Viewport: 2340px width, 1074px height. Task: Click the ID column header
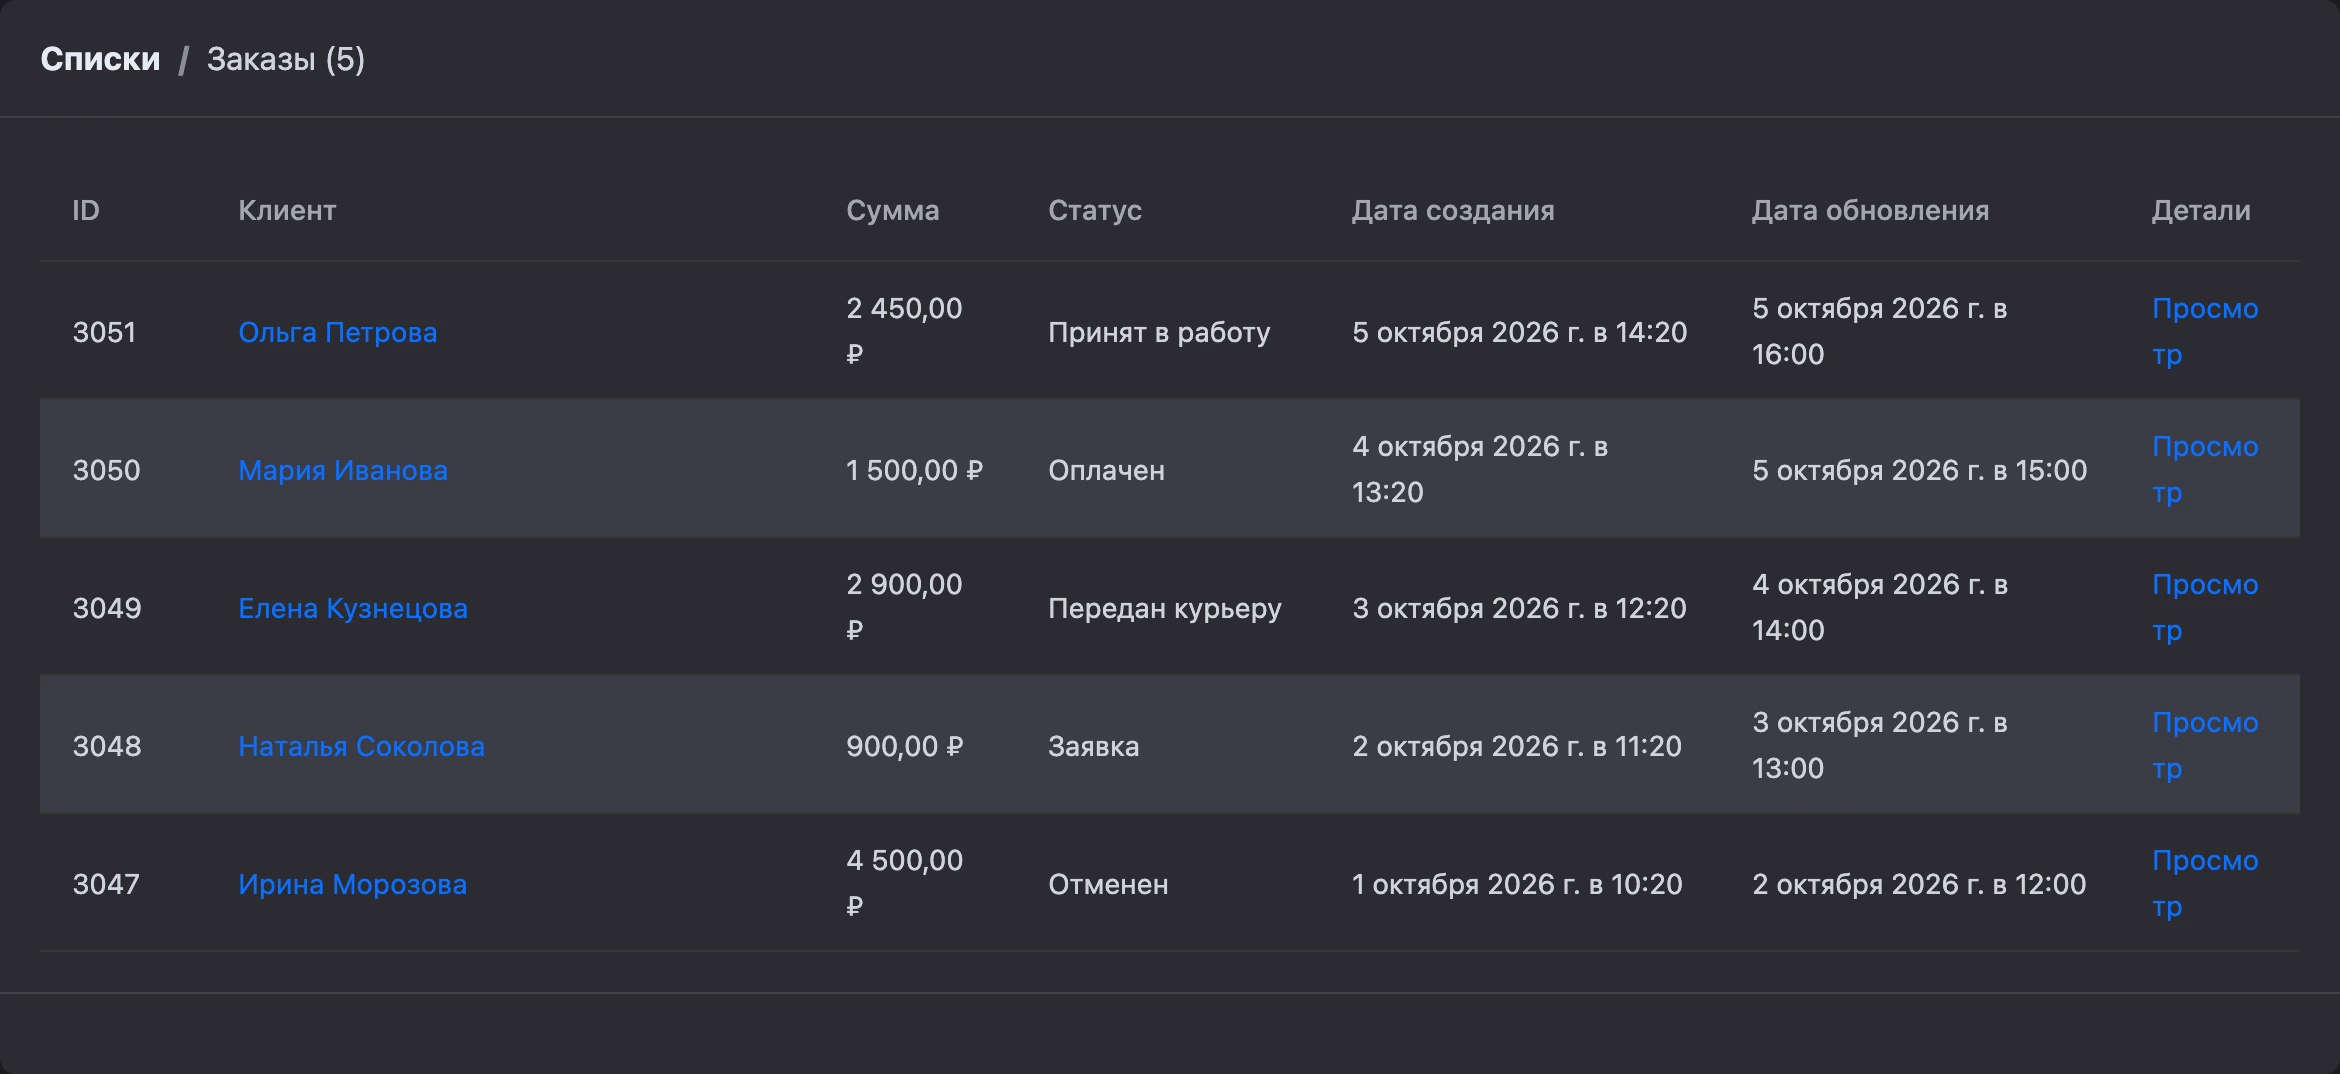pos(86,210)
